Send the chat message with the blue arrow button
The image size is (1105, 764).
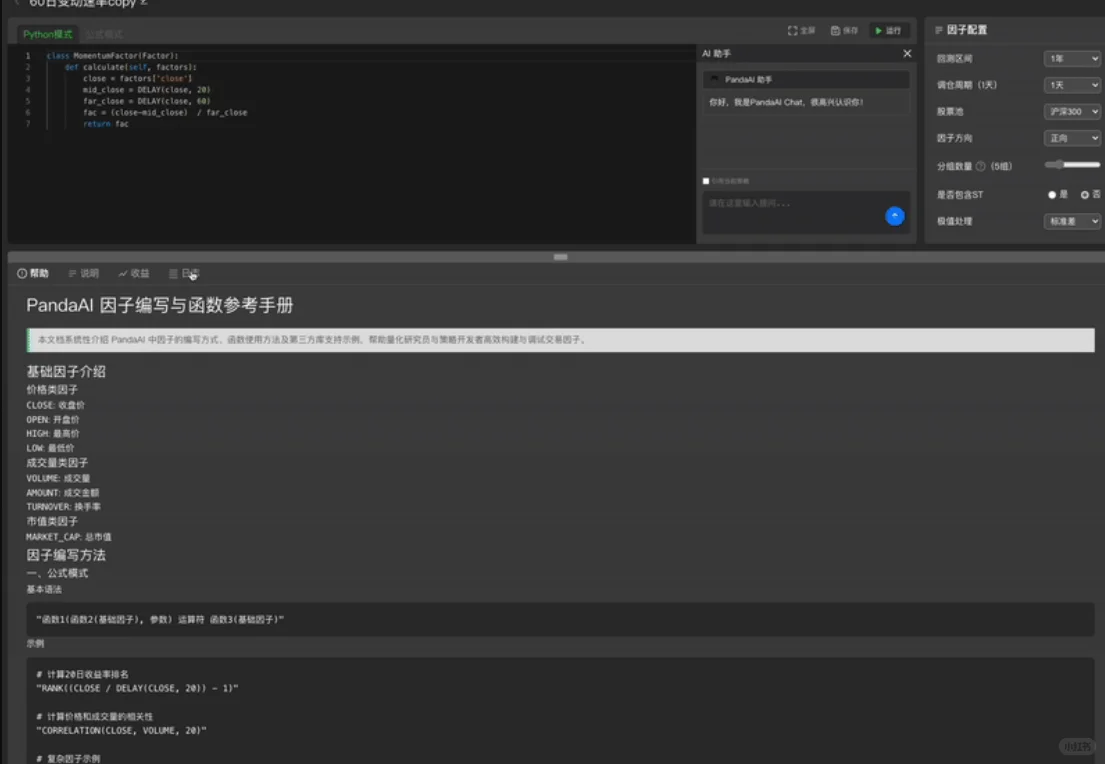[894, 216]
